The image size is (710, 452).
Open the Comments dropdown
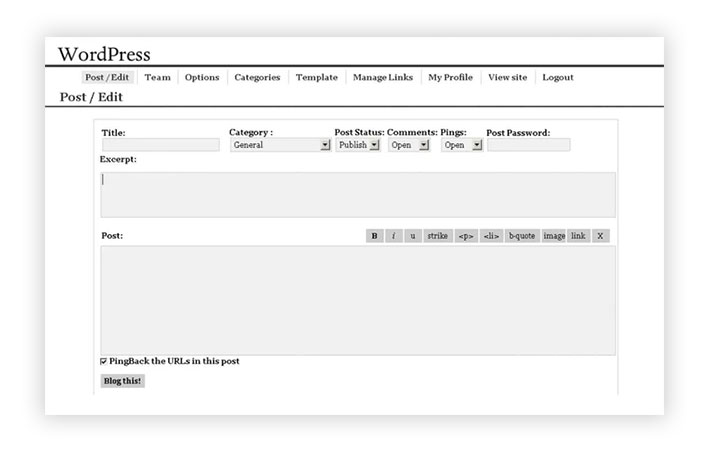point(409,145)
